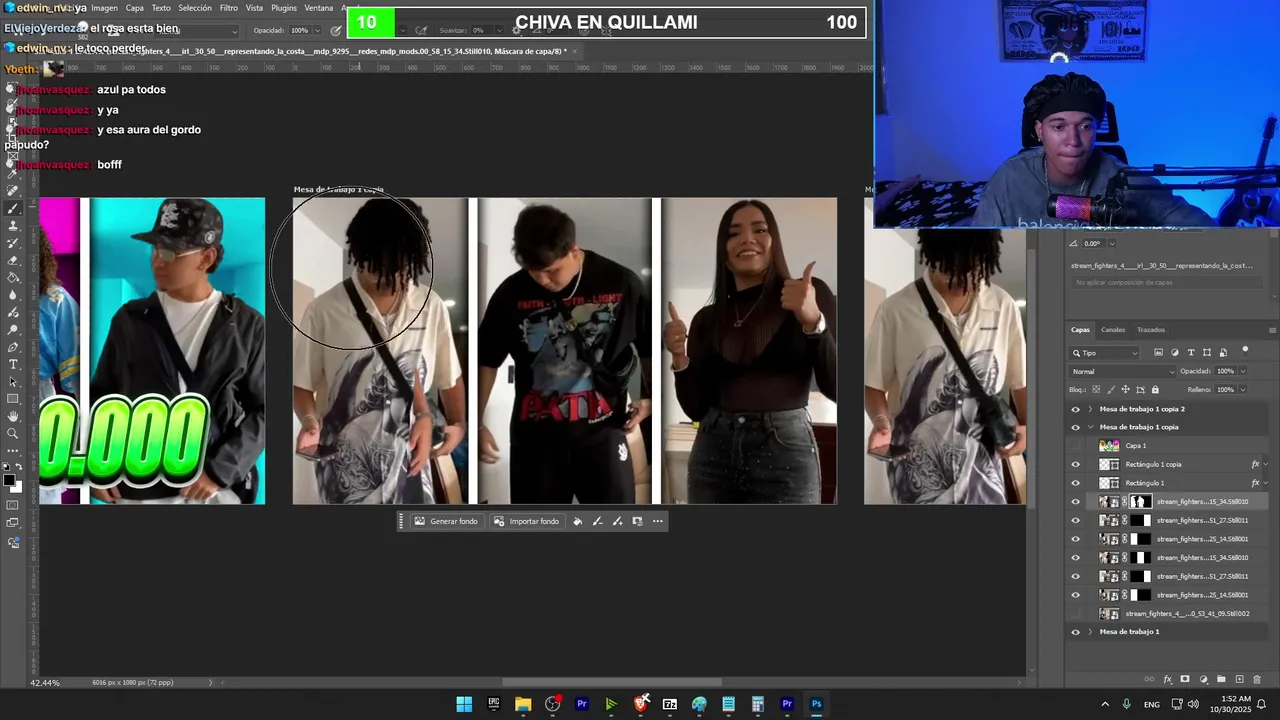
Task: Click the Add layer style fx icon at panel bottom
Action: pyautogui.click(x=1167, y=679)
